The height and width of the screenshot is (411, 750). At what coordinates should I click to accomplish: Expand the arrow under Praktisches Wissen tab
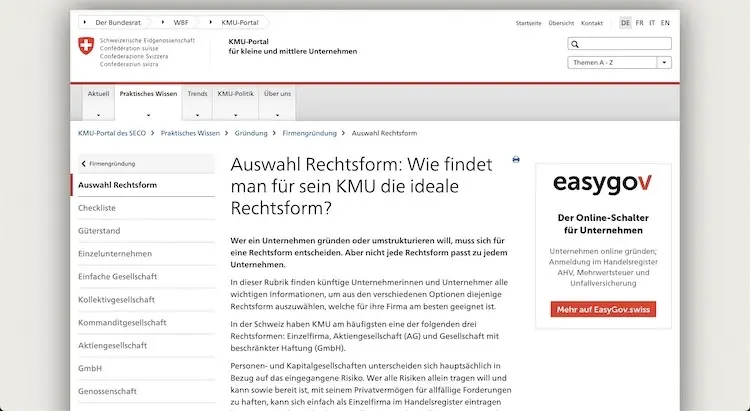(148, 115)
